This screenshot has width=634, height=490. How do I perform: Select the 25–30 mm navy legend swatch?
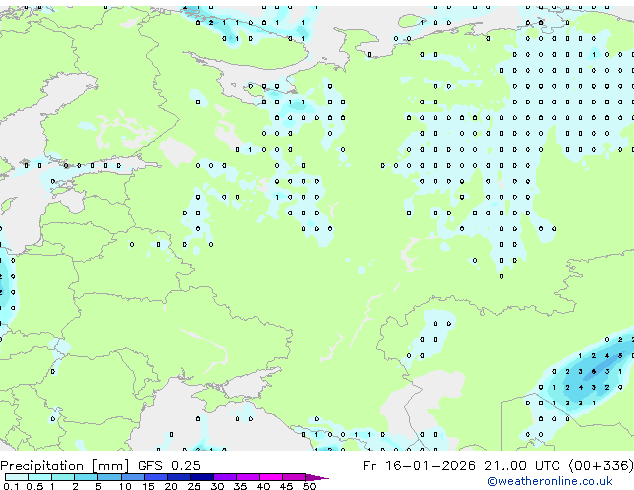pos(202,477)
